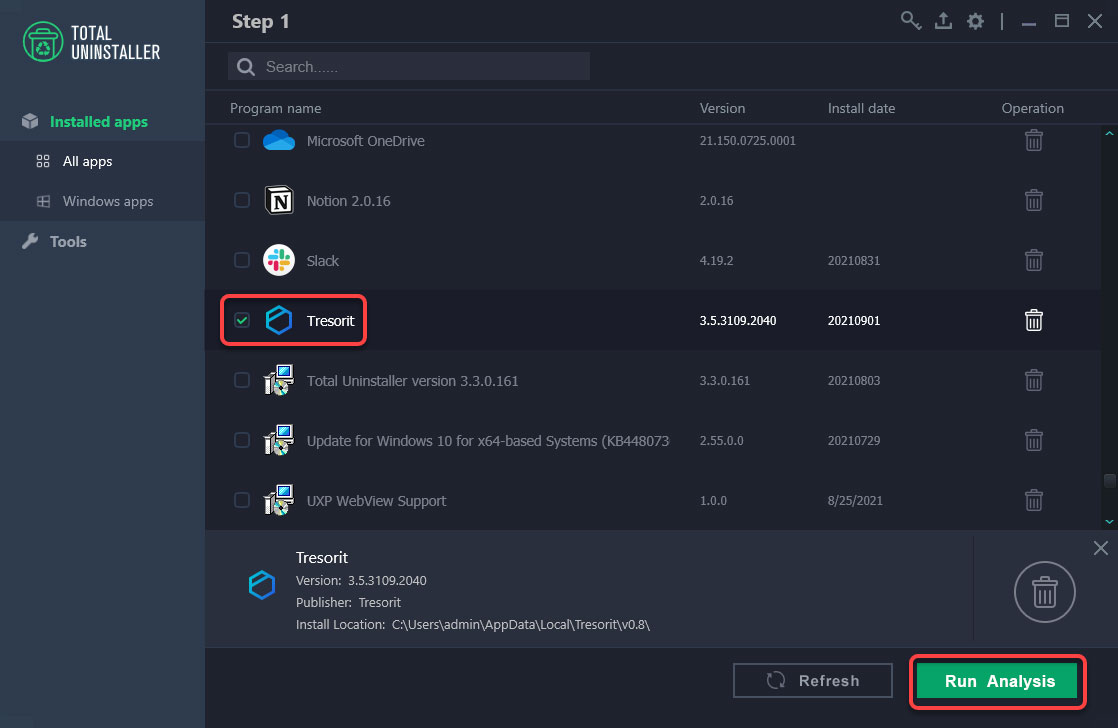Click Slack's install date 20210831
The height and width of the screenshot is (728, 1118).
853,260
